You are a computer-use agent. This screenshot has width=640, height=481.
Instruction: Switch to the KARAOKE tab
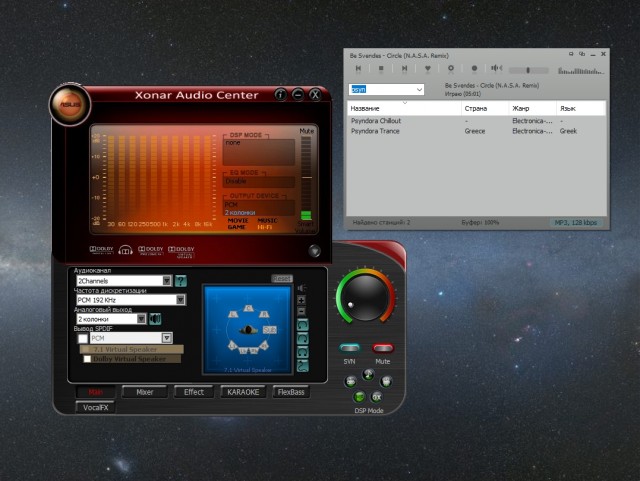[x=243, y=392]
